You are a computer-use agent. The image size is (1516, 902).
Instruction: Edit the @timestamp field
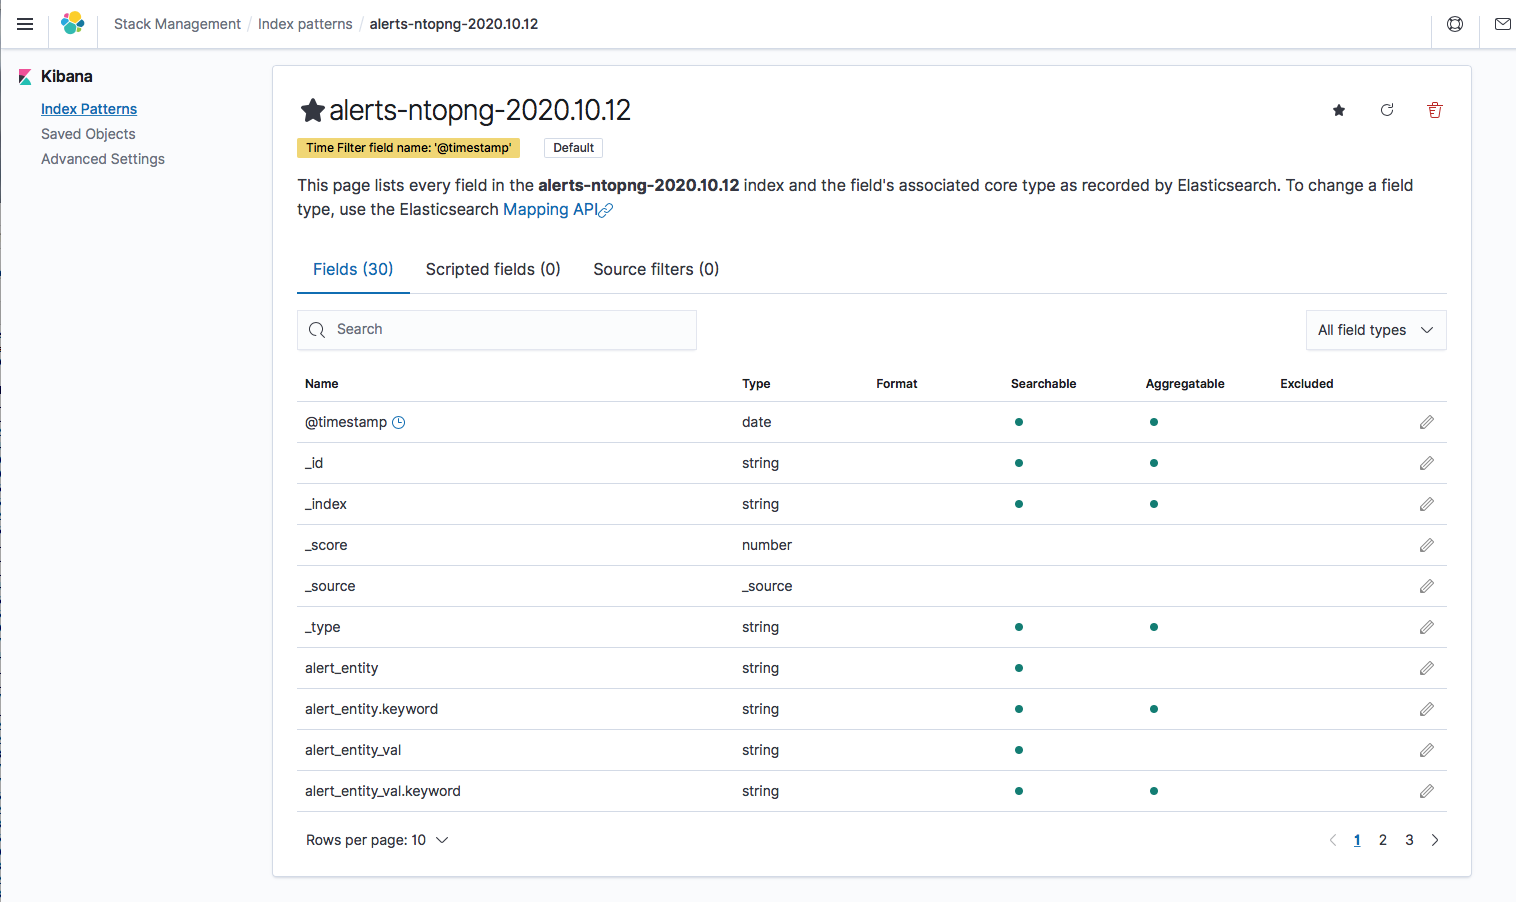pyautogui.click(x=1427, y=422)
